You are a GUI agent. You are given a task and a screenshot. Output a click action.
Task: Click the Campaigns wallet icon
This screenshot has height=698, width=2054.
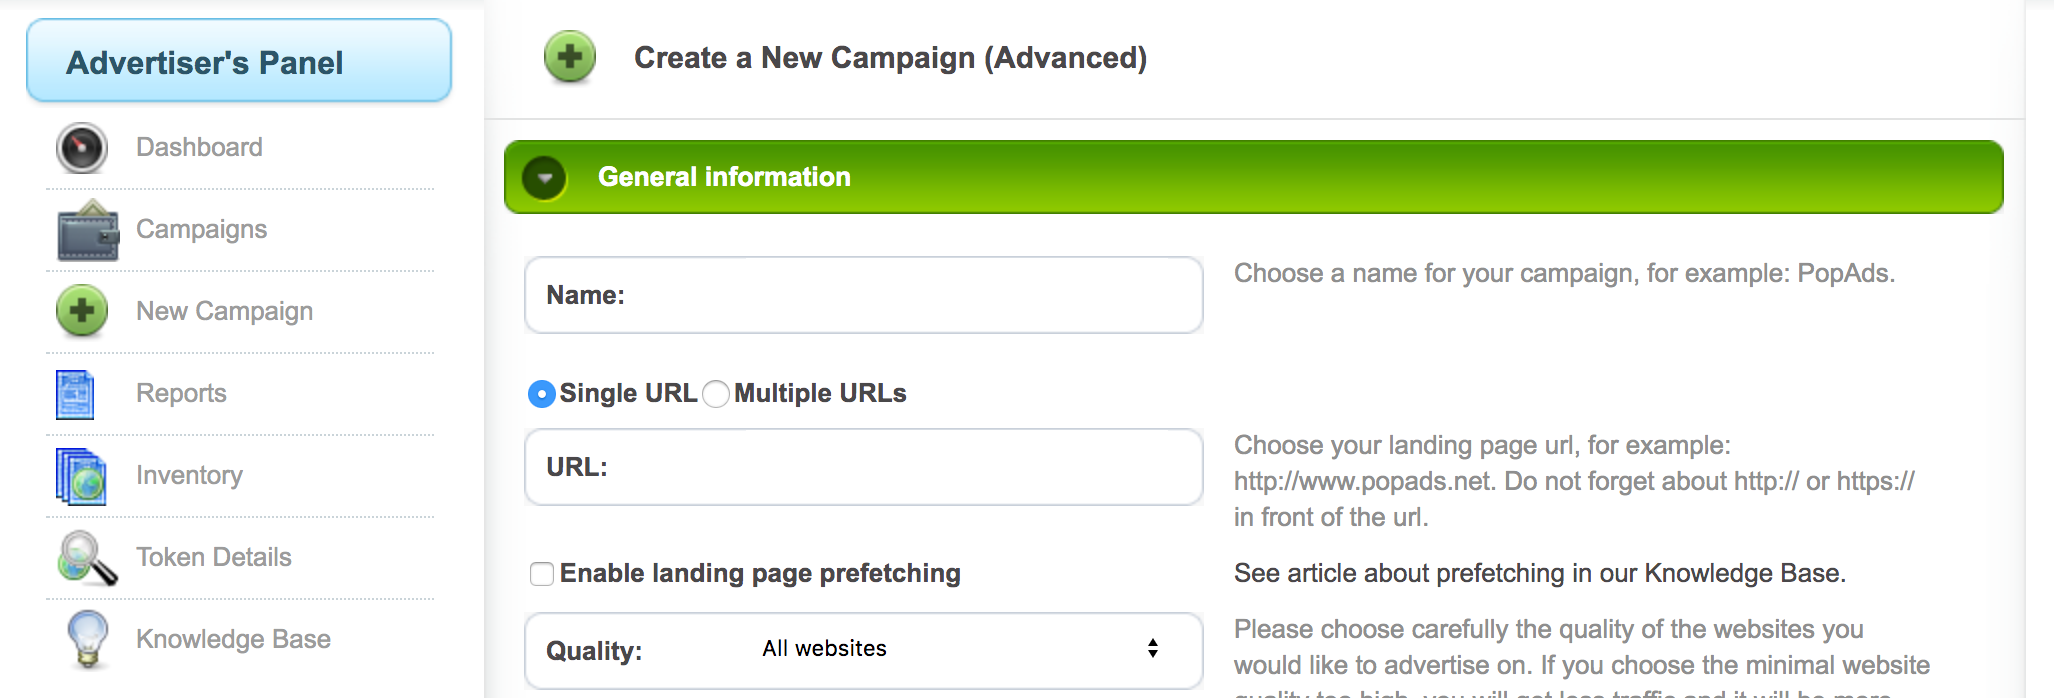[x=88, y=230]
